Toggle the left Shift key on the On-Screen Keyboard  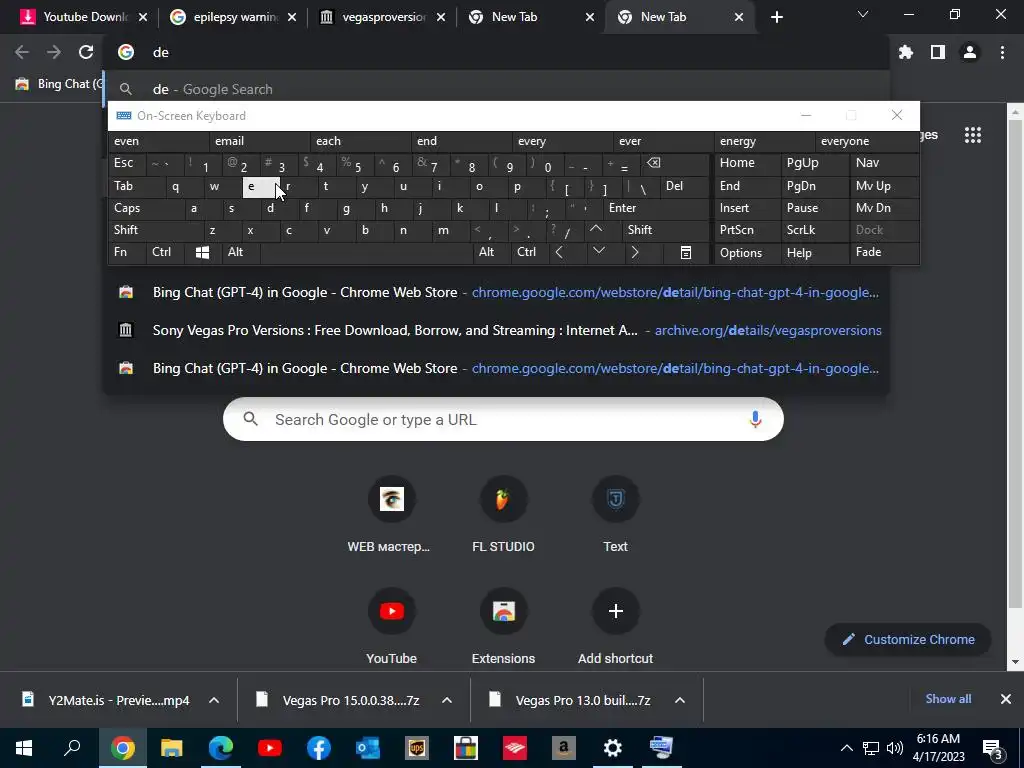(x=155, y=230)
